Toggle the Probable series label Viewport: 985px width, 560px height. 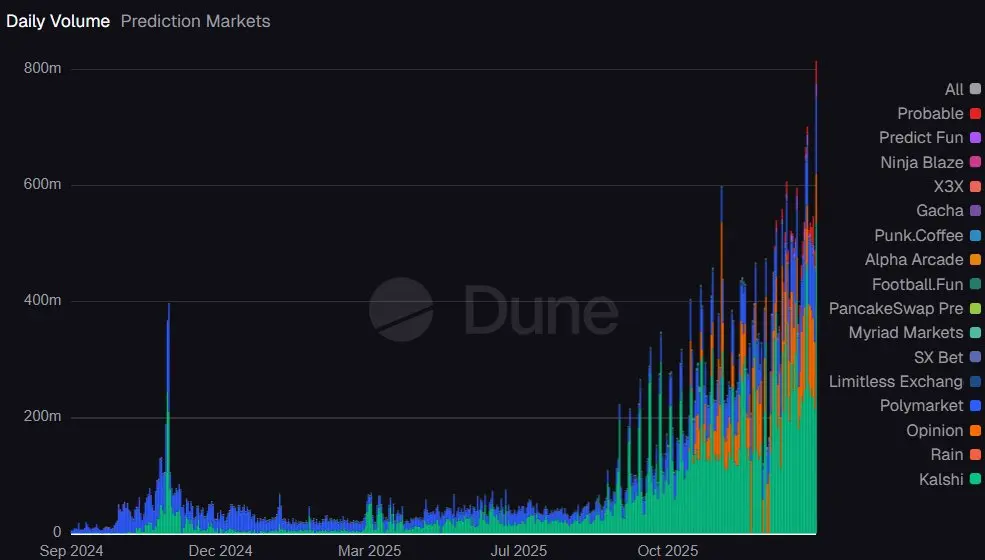[930, 114]
